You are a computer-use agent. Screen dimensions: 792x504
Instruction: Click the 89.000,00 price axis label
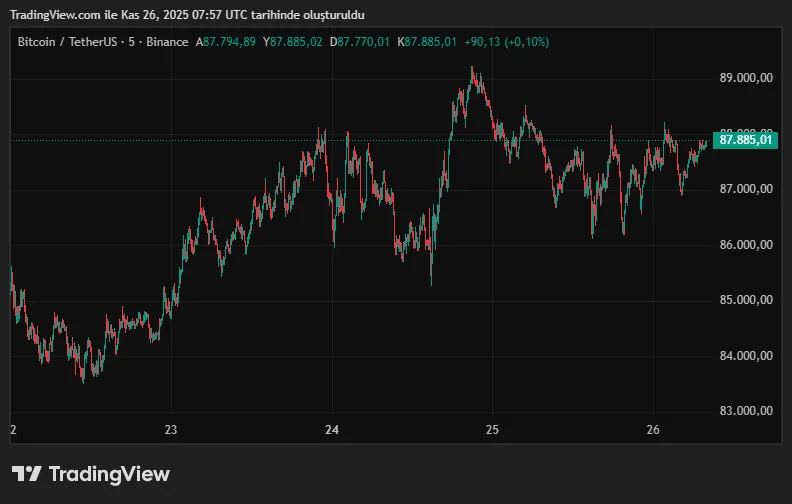tap(746, 78)
